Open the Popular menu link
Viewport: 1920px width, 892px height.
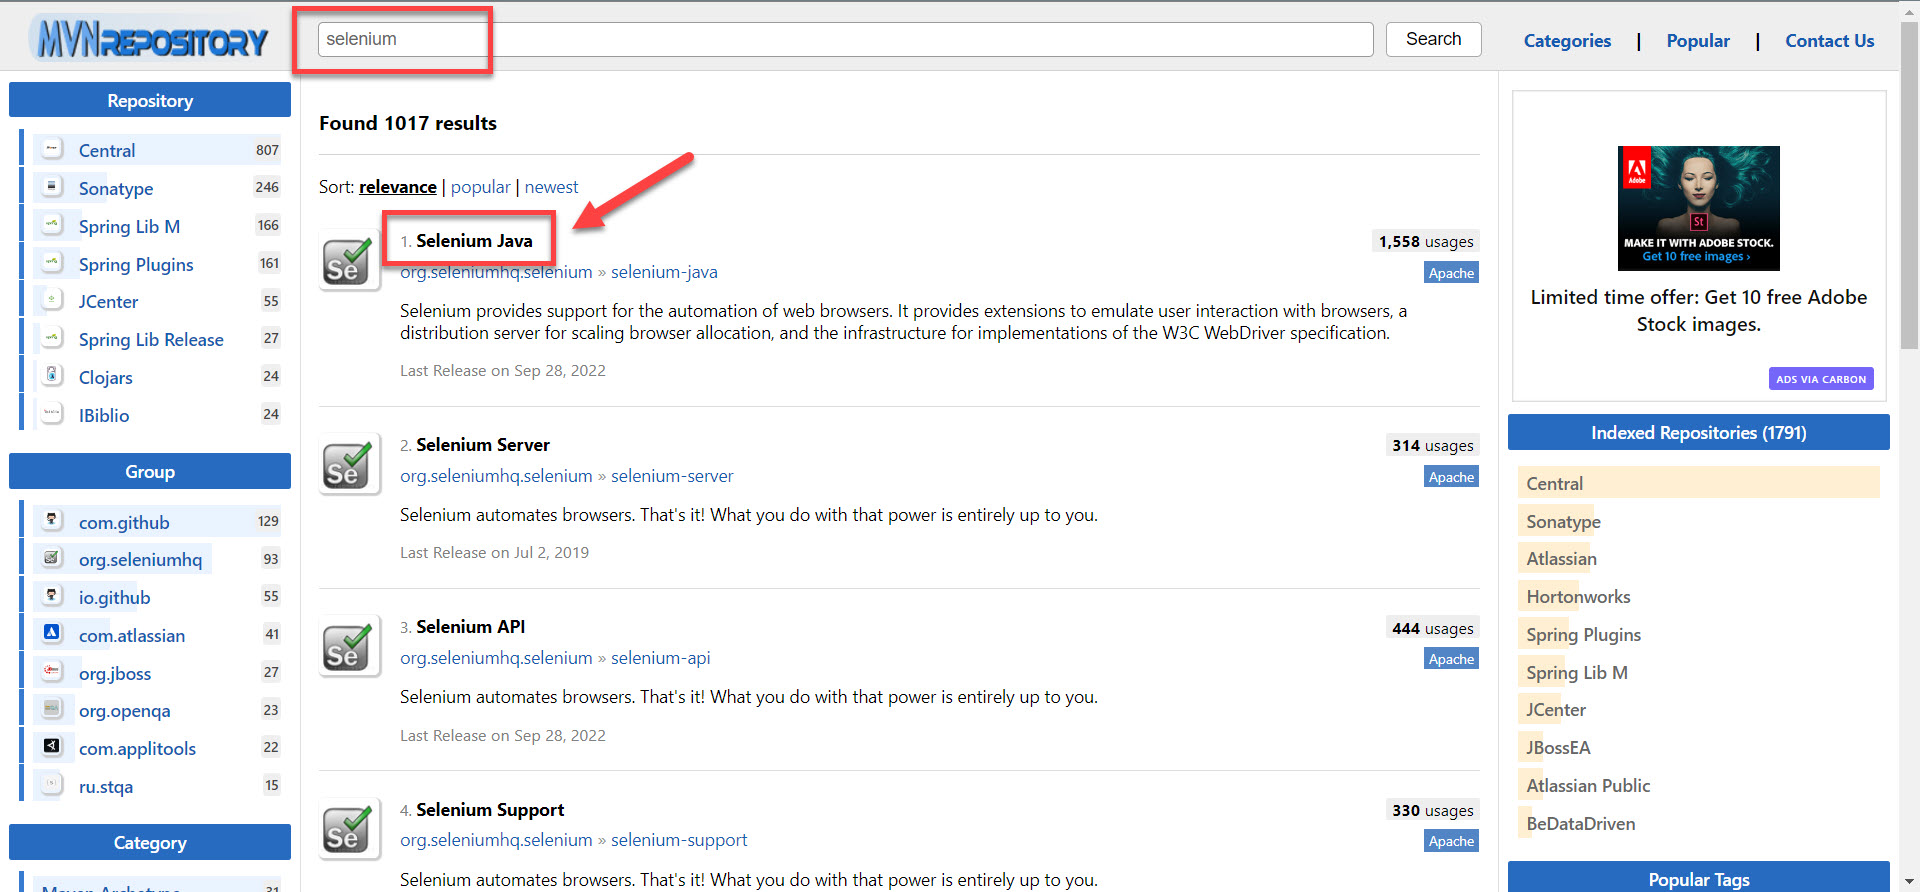(x=1698, y=41)
